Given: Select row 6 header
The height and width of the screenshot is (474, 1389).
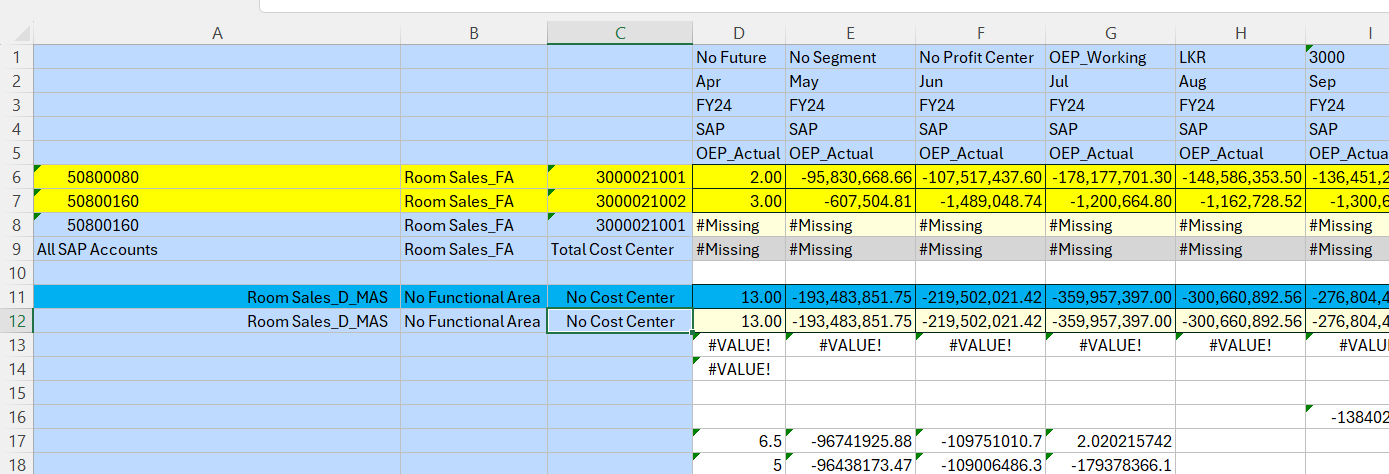Looking at the screenshot, I should click(x=16, y=177).
